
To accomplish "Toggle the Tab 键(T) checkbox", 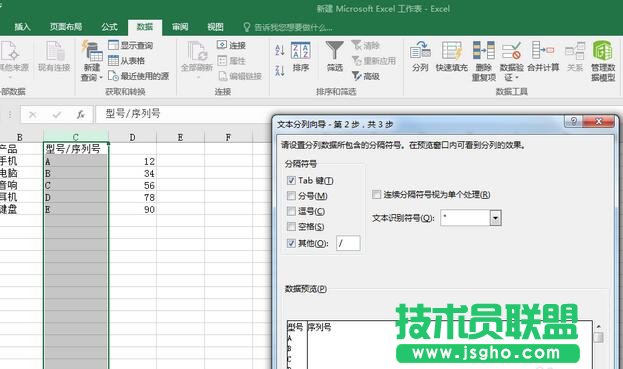I will coord(291,180).
